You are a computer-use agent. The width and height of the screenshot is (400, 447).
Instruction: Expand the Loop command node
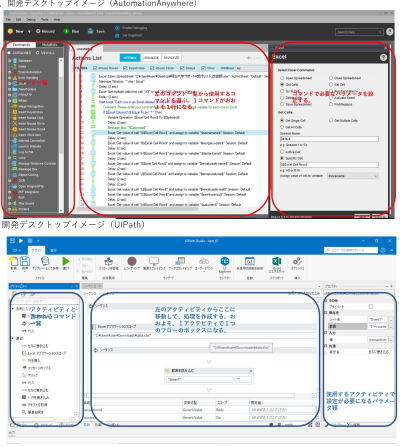pos(10,158)
